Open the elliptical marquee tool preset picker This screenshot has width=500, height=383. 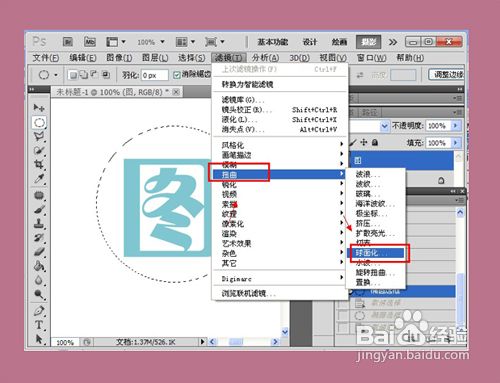tap(56, 75)
